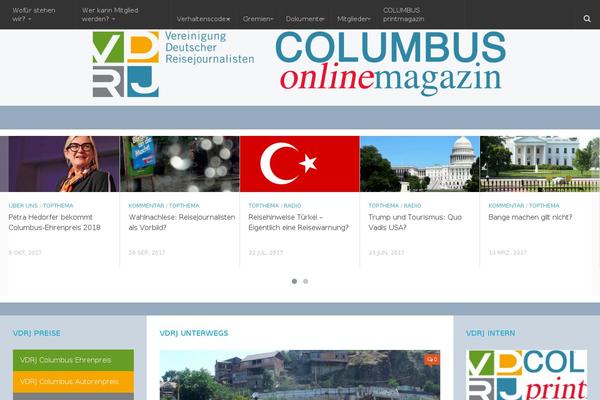Click the '9 OCT, 2017' date text

click(x=25, y=253)
